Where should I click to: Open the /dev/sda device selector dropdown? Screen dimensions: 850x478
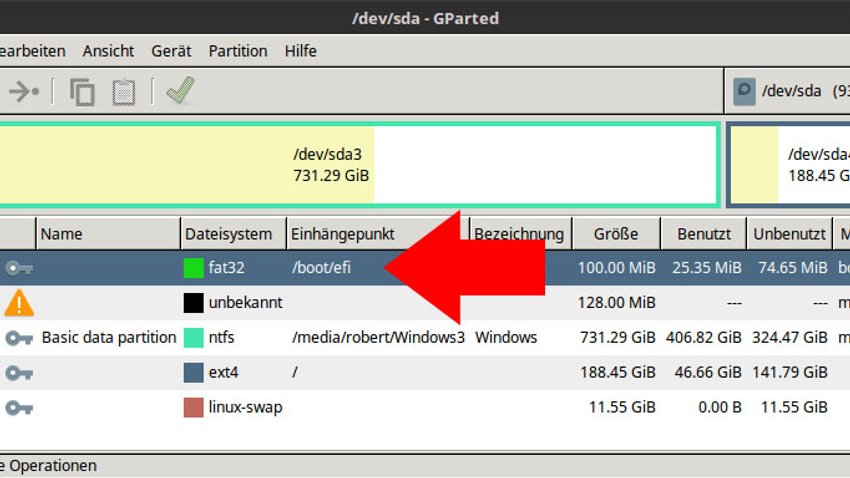click(789, 91)
